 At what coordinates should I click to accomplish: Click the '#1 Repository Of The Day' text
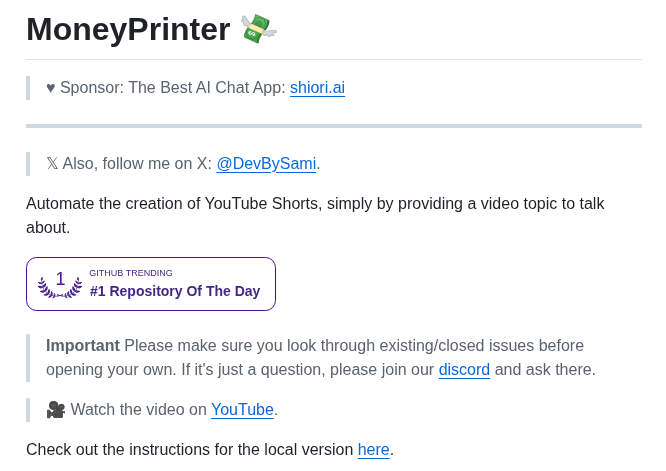pyautogui.click(x=175, y=291)
